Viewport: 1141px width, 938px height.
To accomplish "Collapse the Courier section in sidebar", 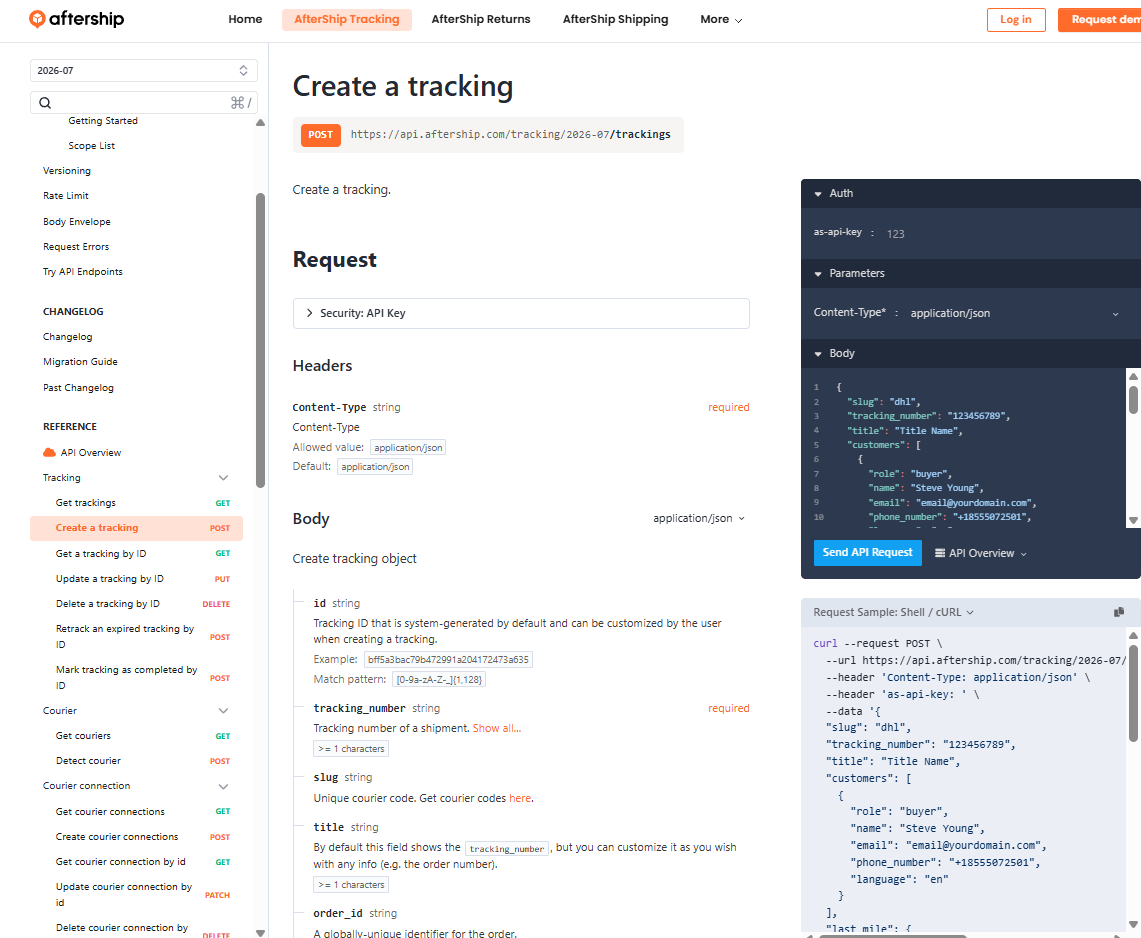I will (x=223, y=711).
